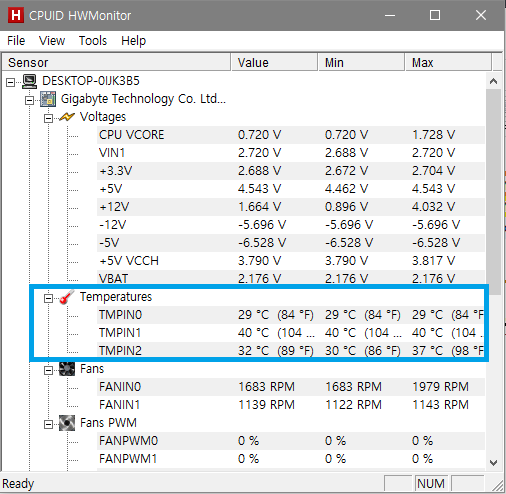506x494 pixels.
Task: Select the -12V sensor row
Action: (291, 225)
